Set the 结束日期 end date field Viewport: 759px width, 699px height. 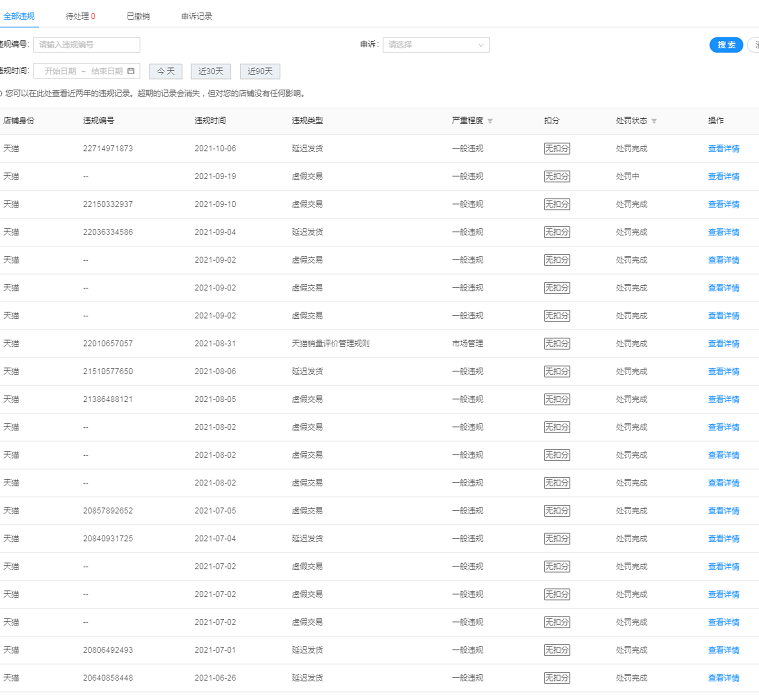(x=107, y=71)
